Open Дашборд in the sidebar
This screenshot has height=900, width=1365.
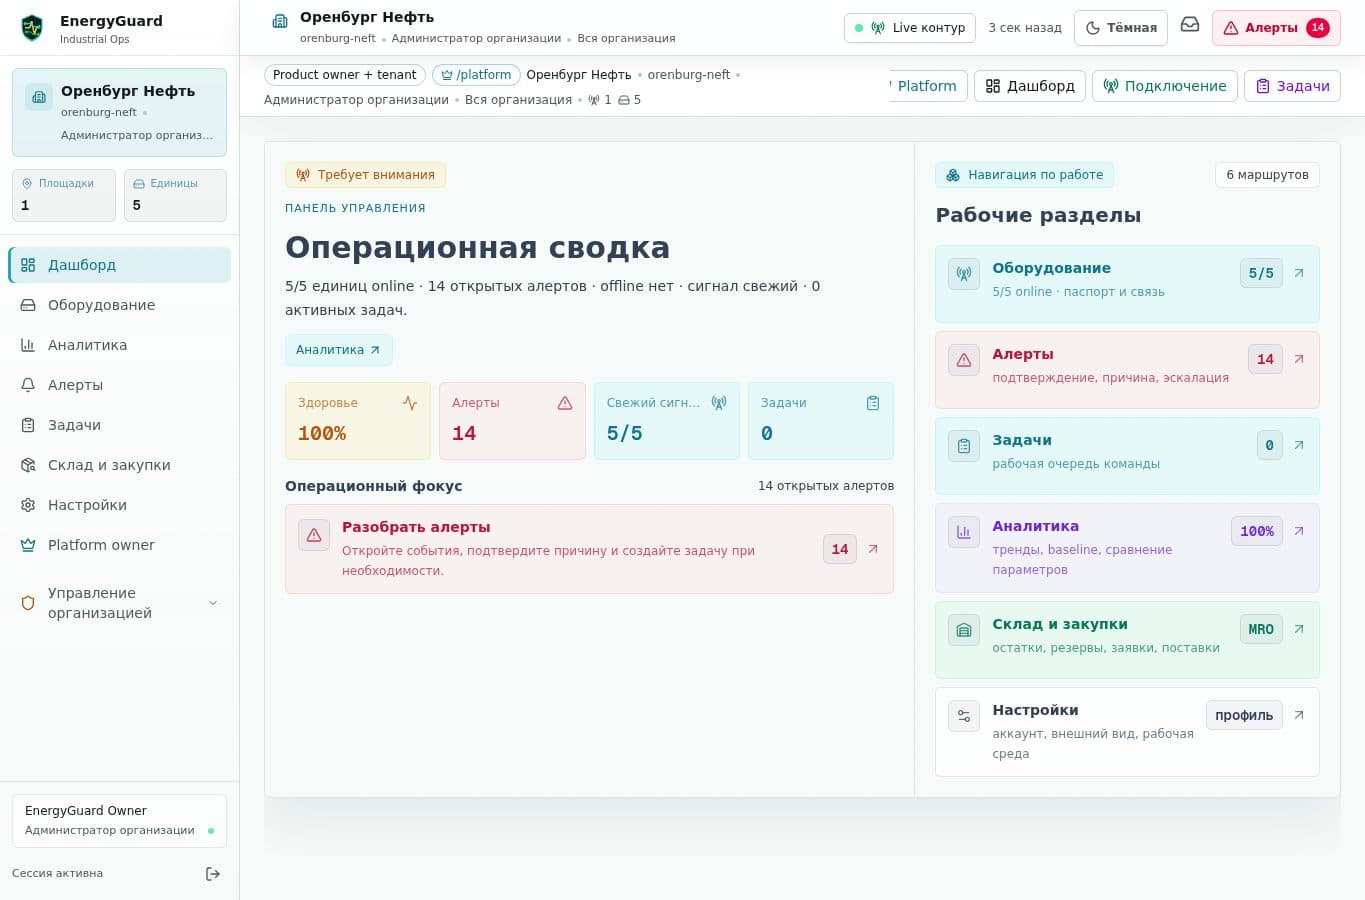pos(120,265)
